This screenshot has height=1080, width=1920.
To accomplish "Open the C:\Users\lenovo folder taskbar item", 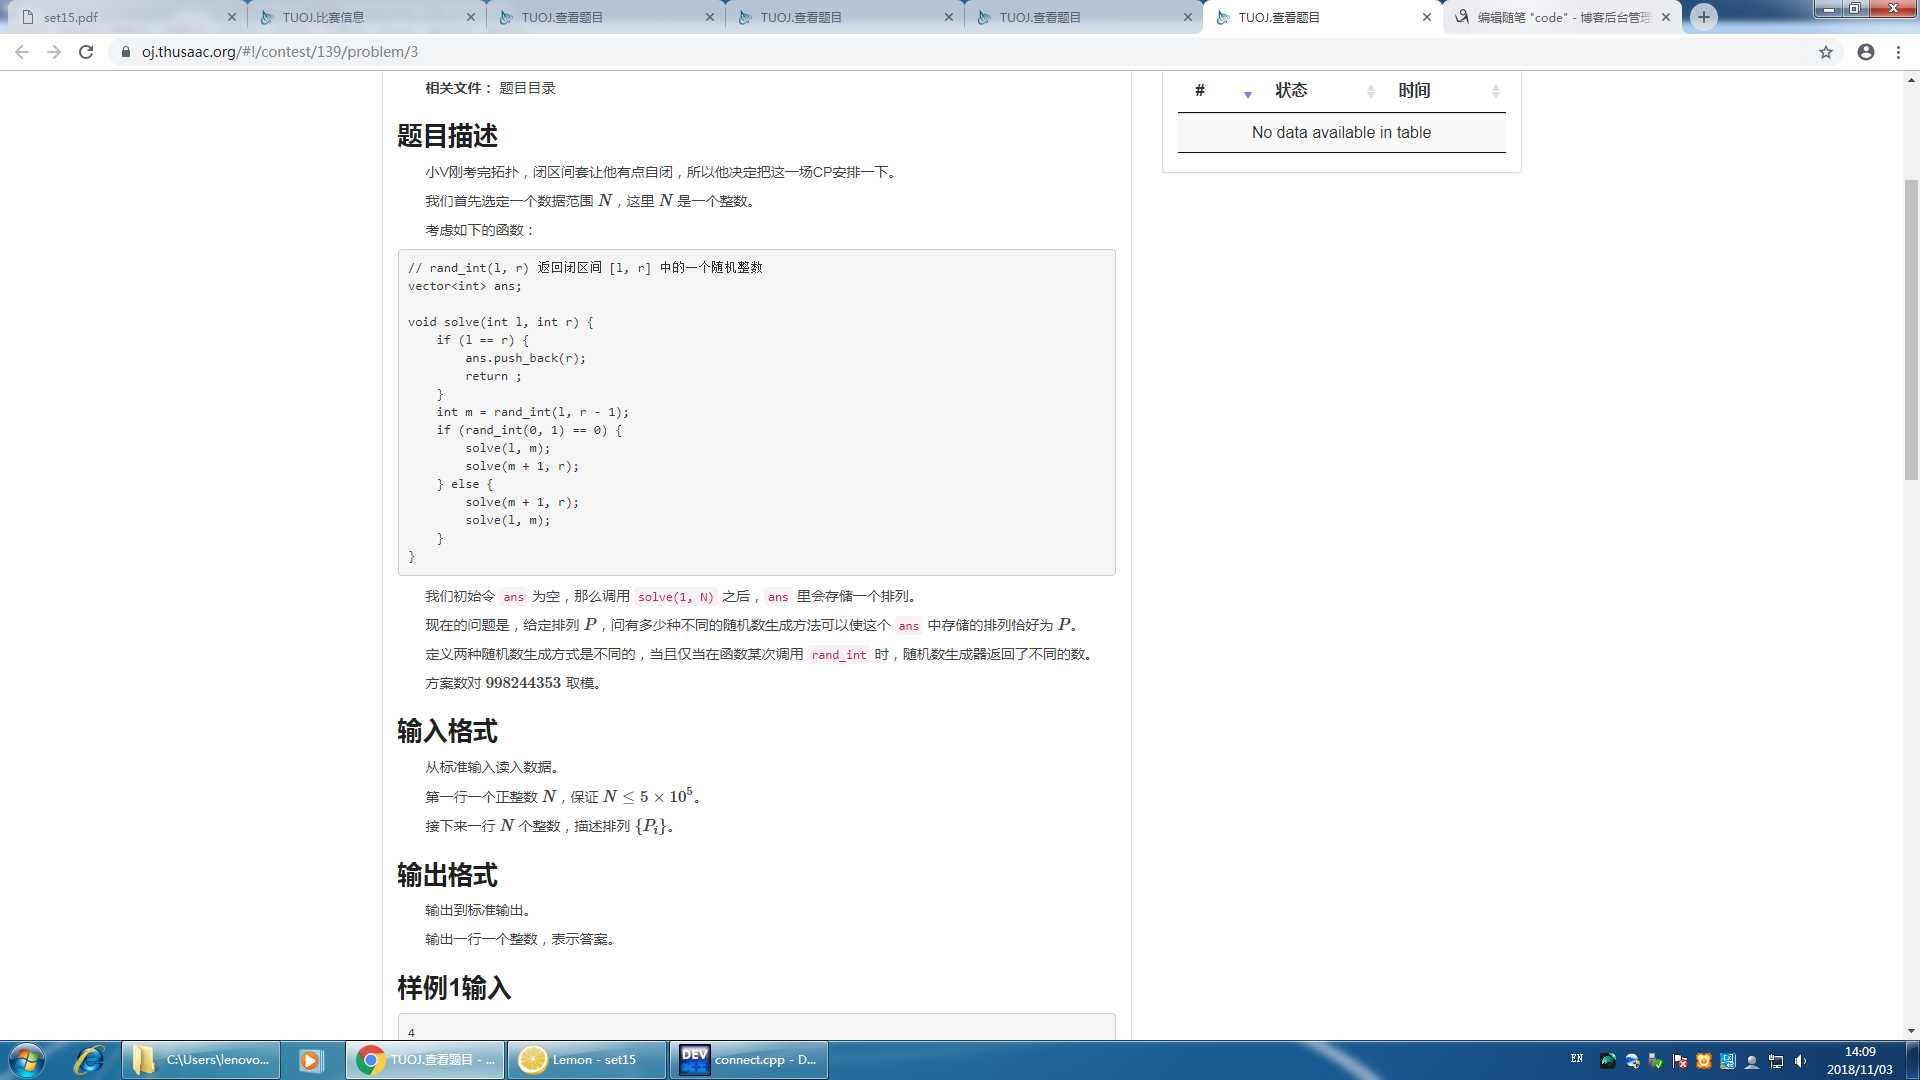I will click(x=201, y=1060).
